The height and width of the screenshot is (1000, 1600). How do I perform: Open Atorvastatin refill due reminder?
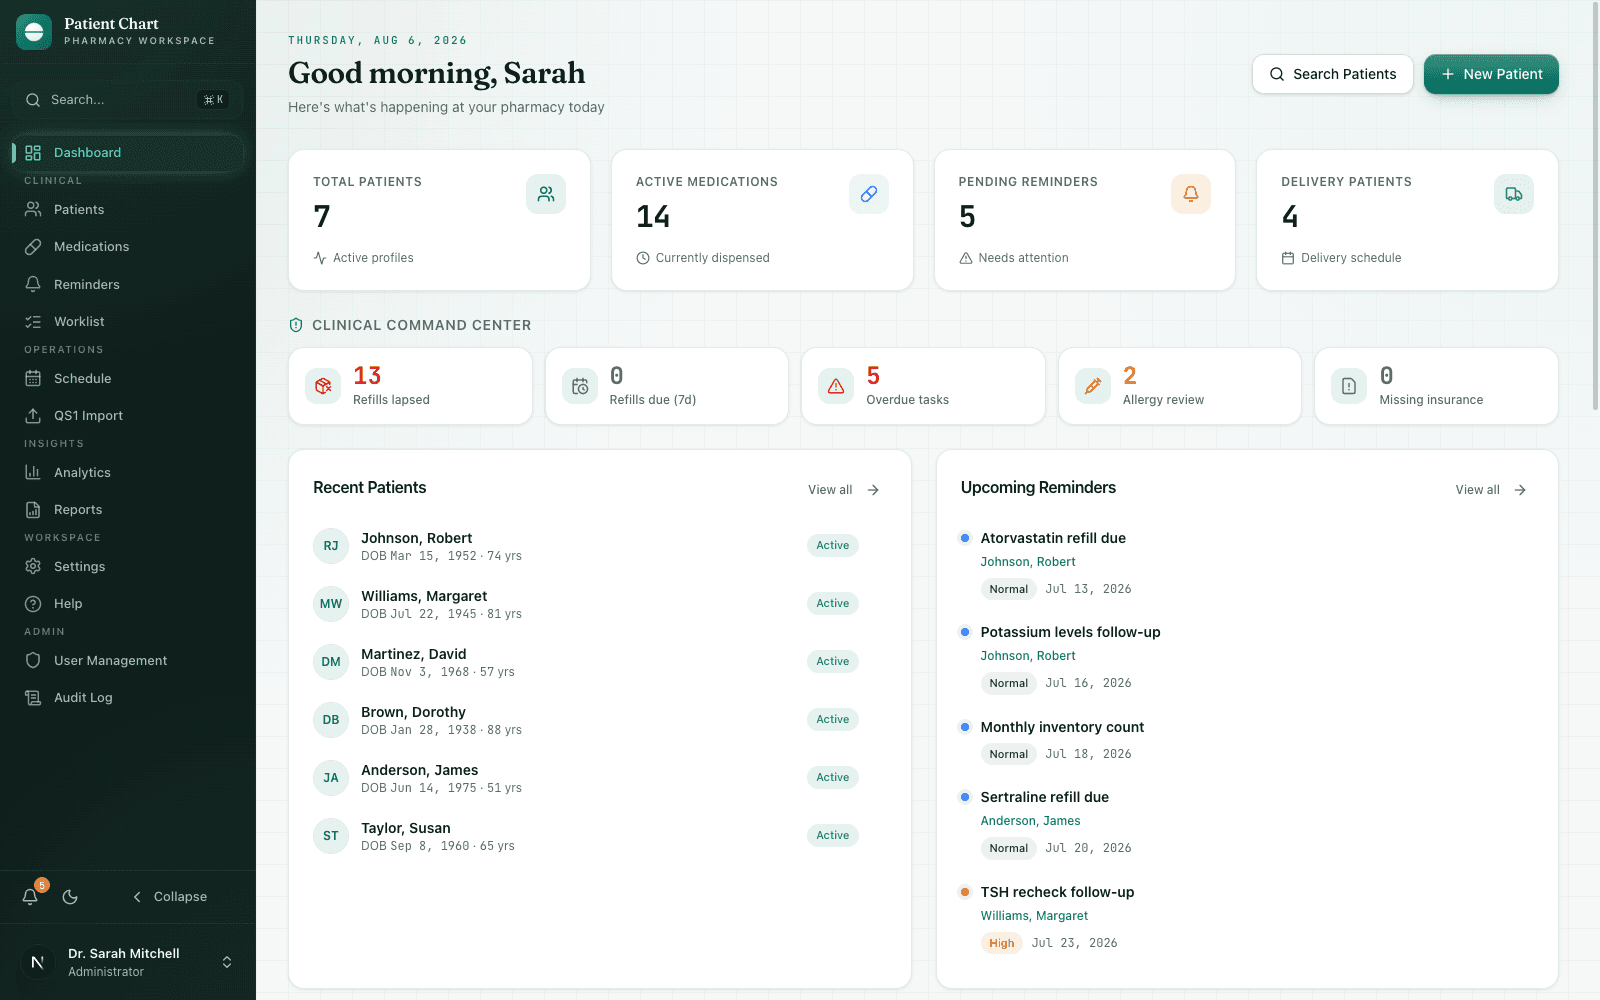1053,538
